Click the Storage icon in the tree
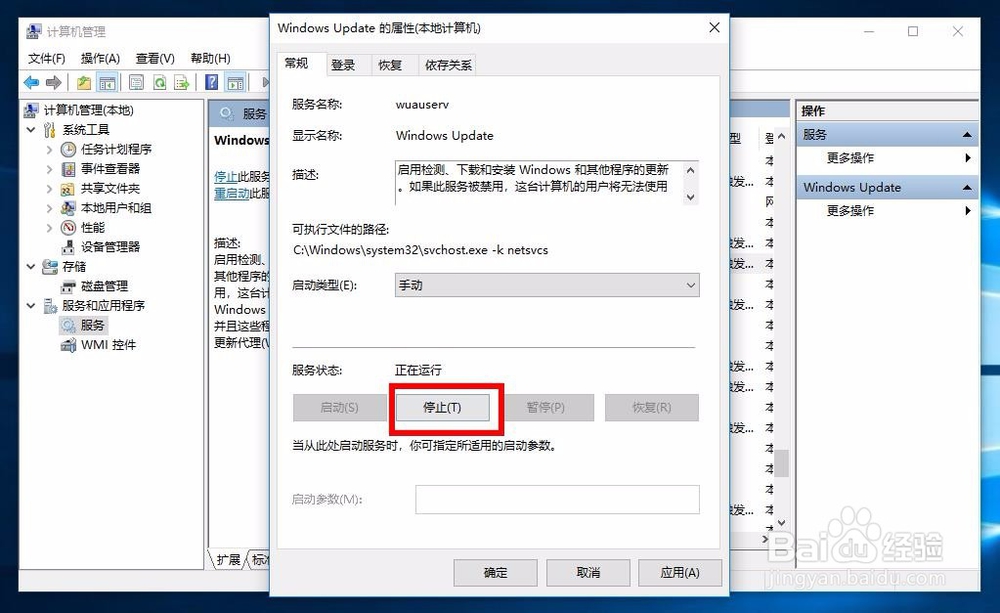 (50, 267)
